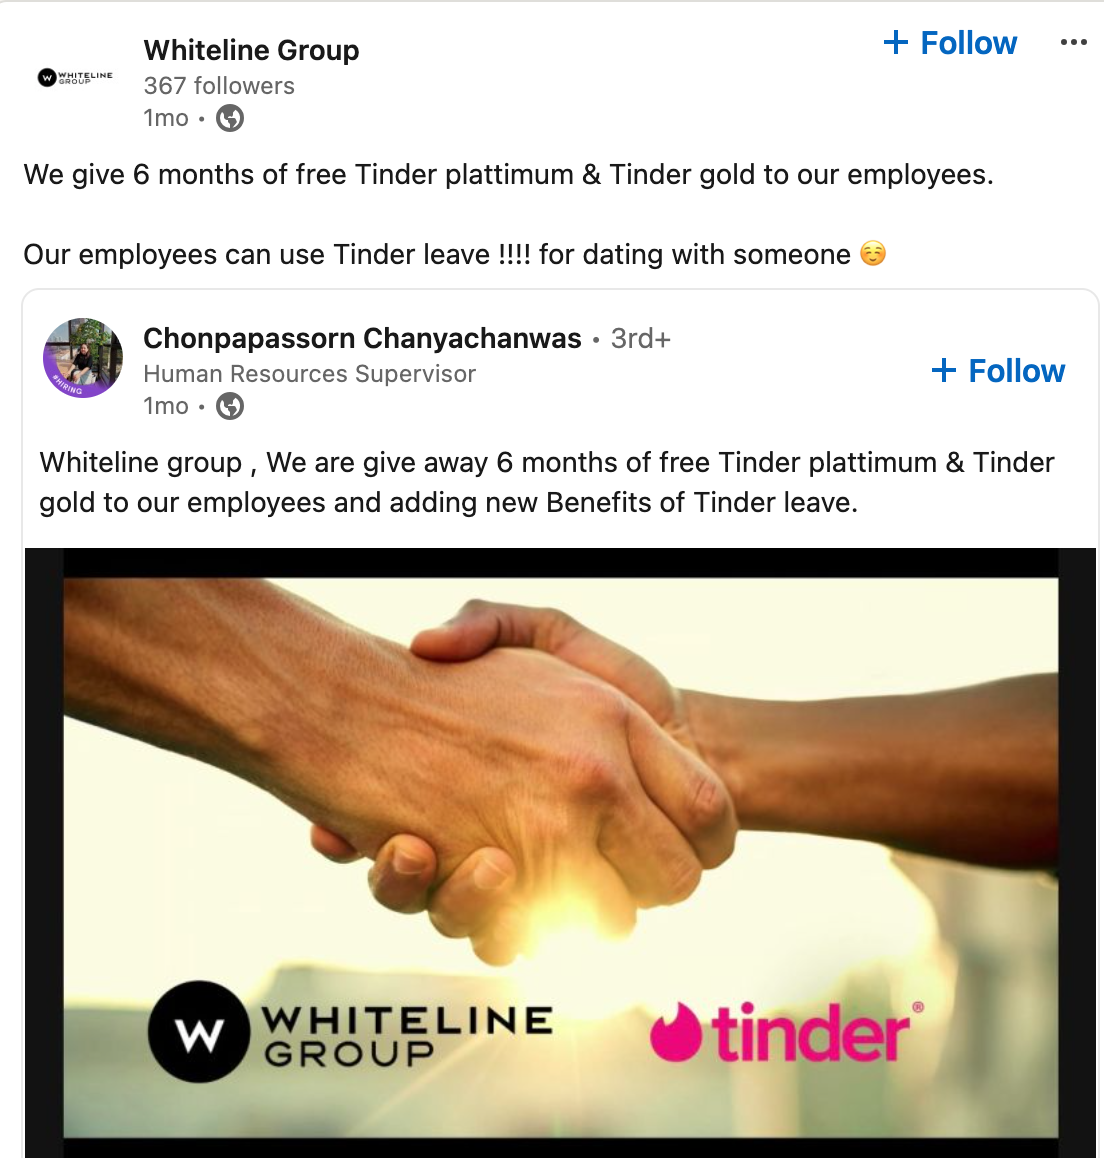Click the 3rd+ connection degree label
The width and height of the screenshot is (1104, 1158).
(x=640, y=338)
